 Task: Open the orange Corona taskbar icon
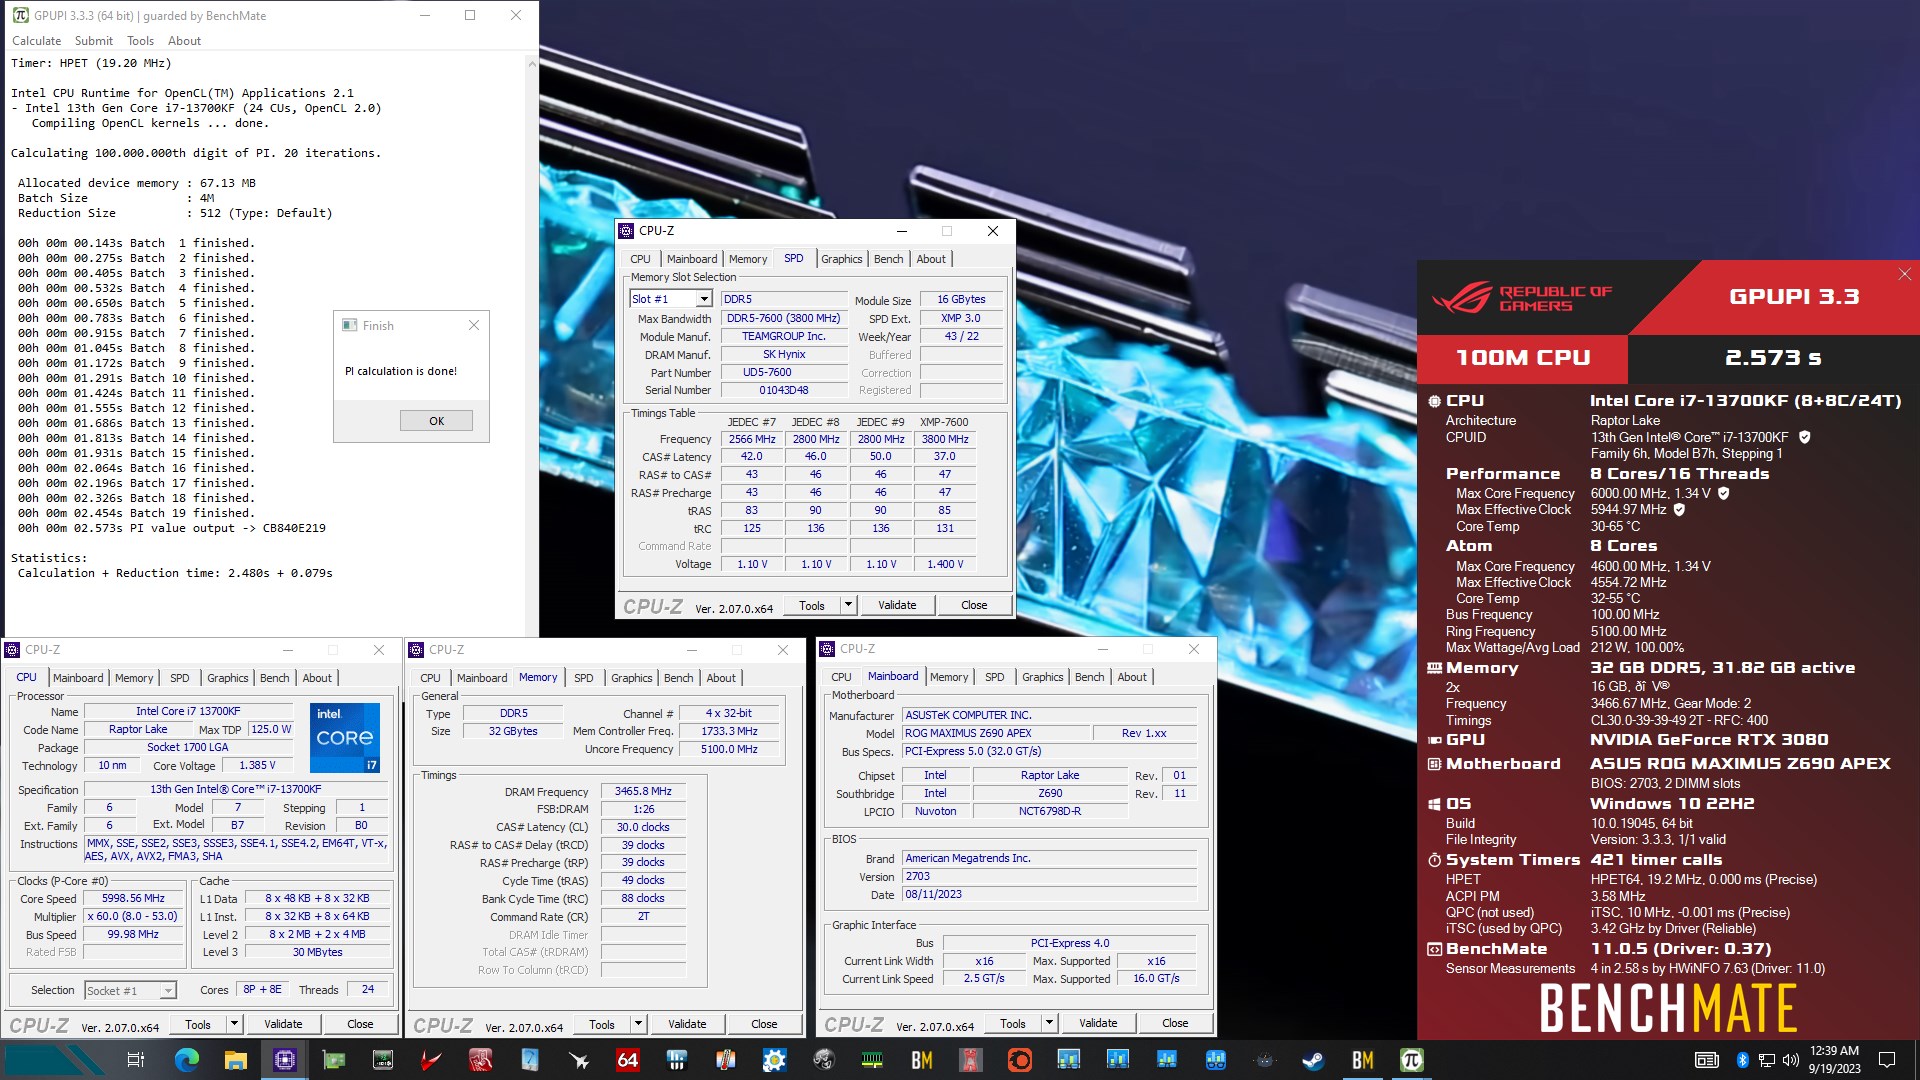1019,1060
